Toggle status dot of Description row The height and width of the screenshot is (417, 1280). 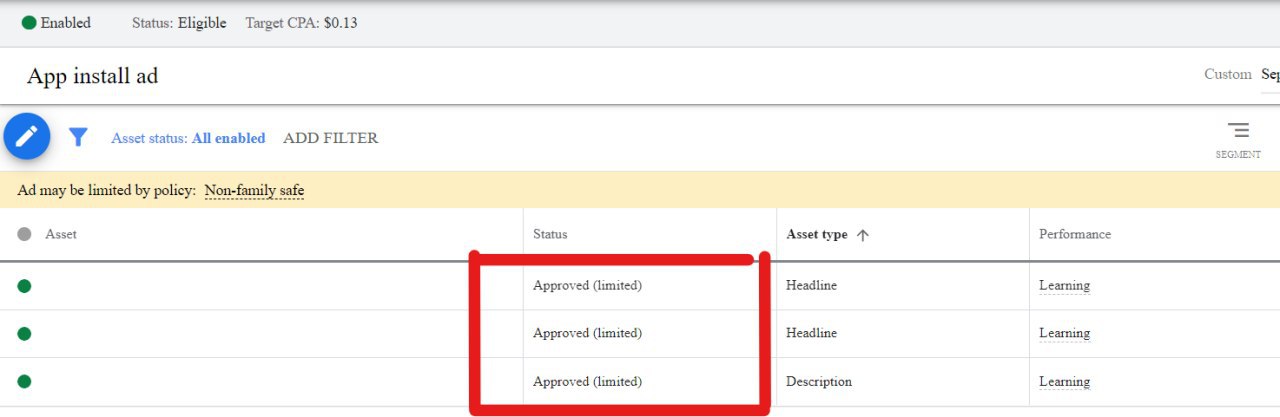point(24,382)
